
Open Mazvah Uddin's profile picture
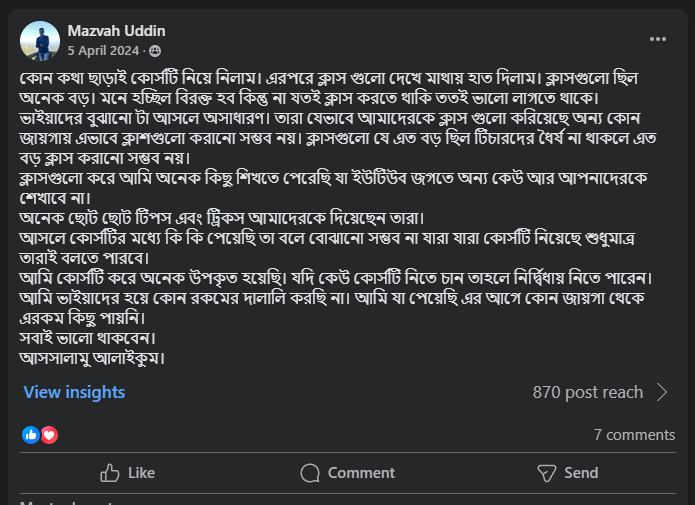pyautogui.click(x=40, y=40)
